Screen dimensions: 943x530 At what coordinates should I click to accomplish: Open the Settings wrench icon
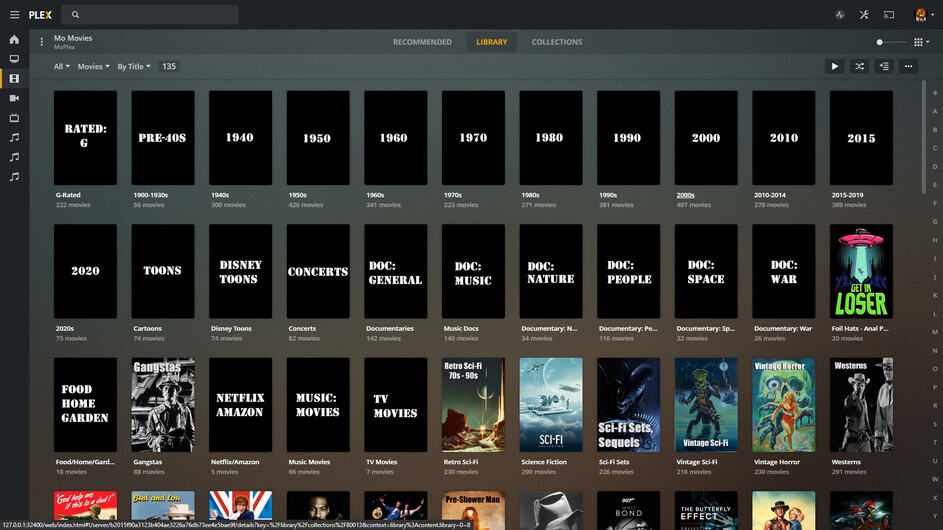coord(864,14)
